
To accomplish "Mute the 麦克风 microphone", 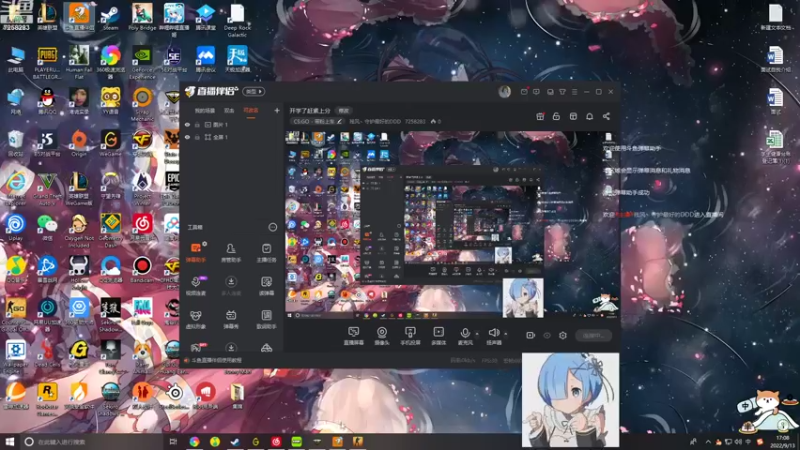I will [465, 336].
